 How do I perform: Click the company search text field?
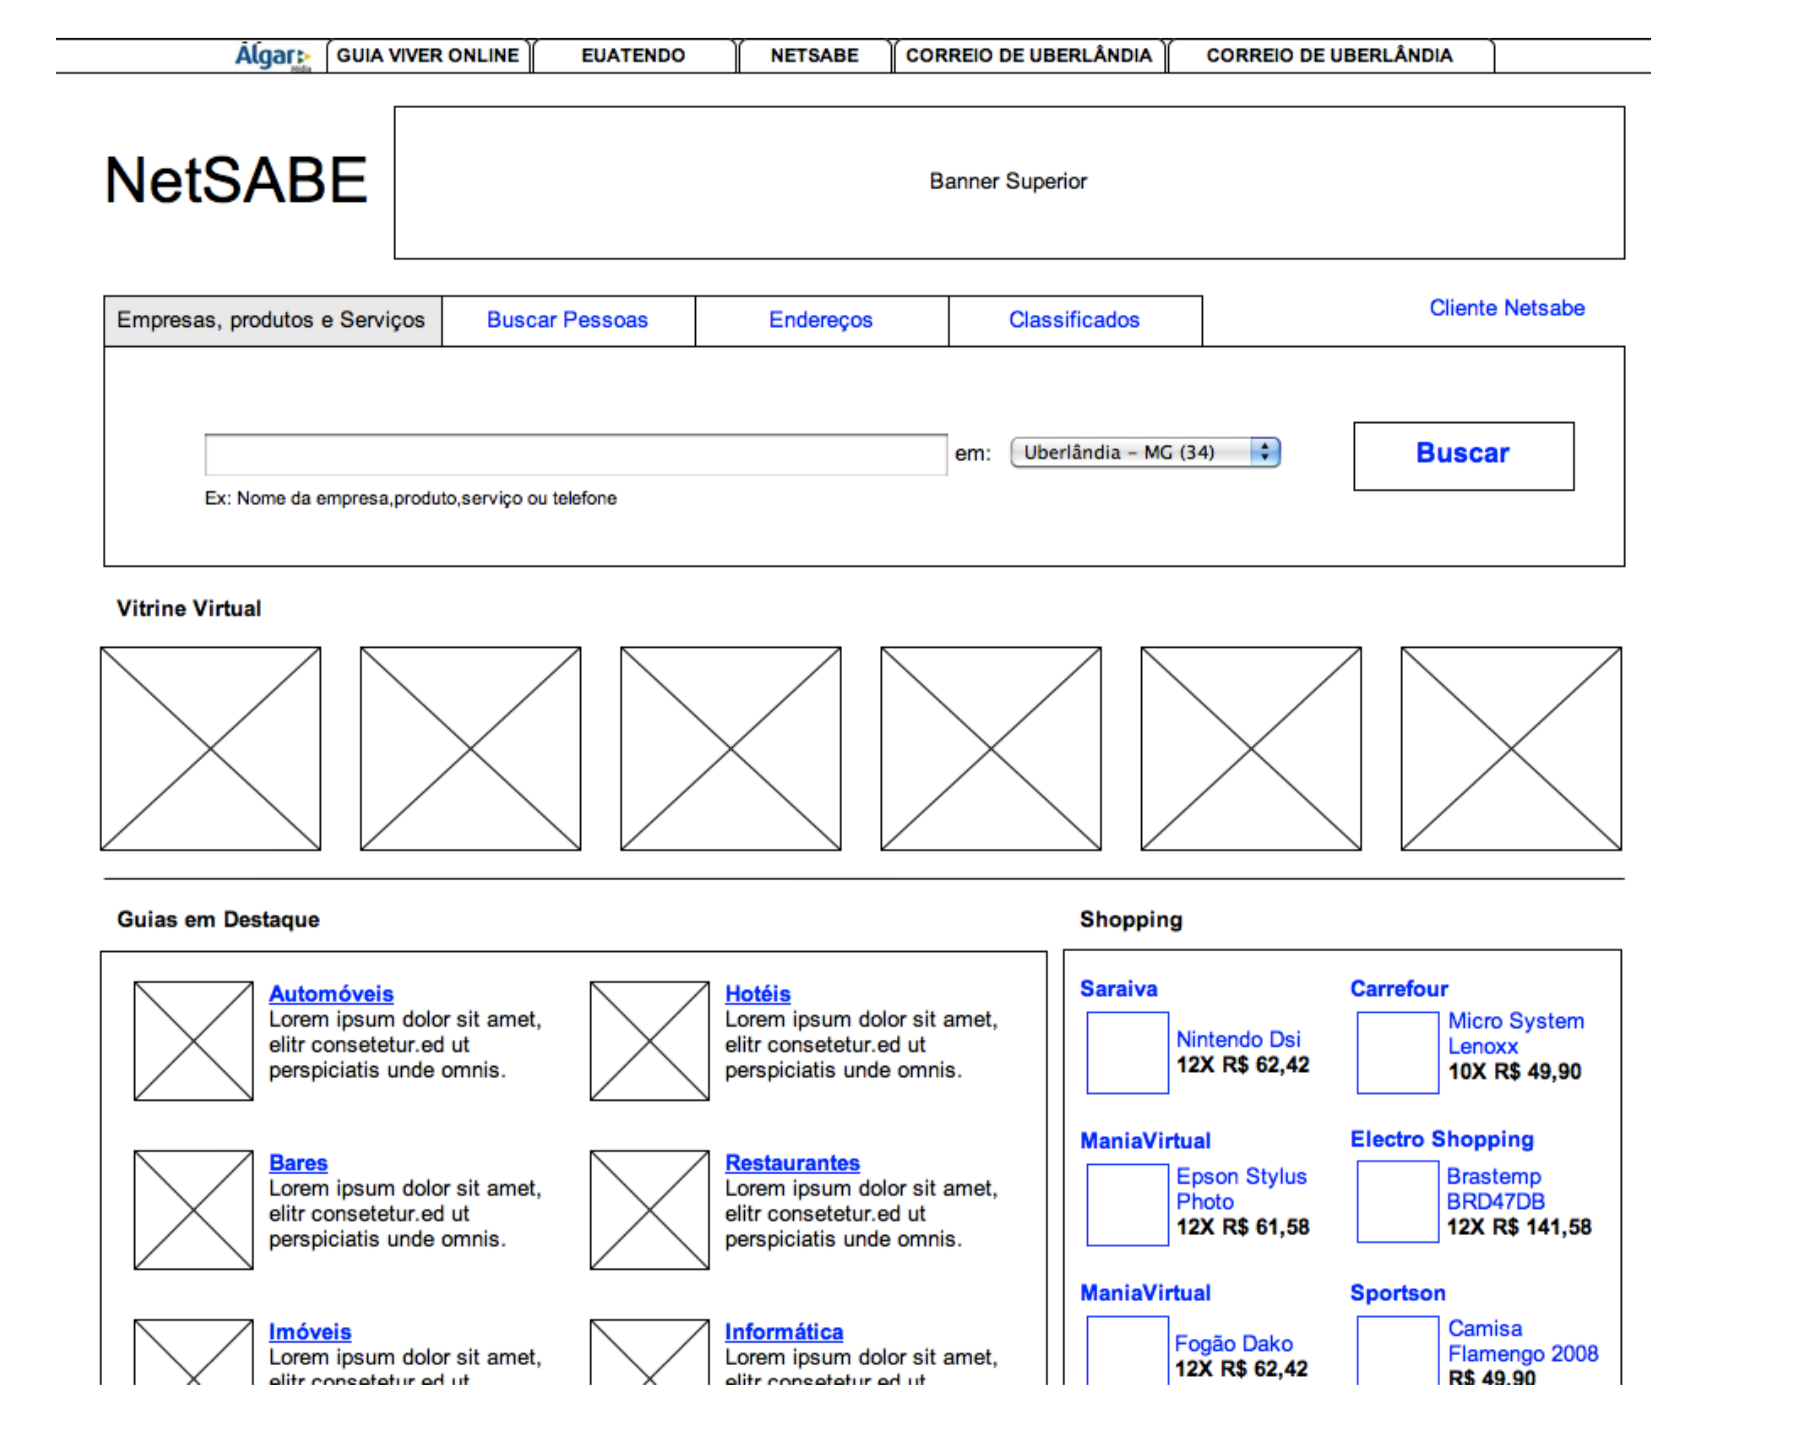click(x=575, y=454)
